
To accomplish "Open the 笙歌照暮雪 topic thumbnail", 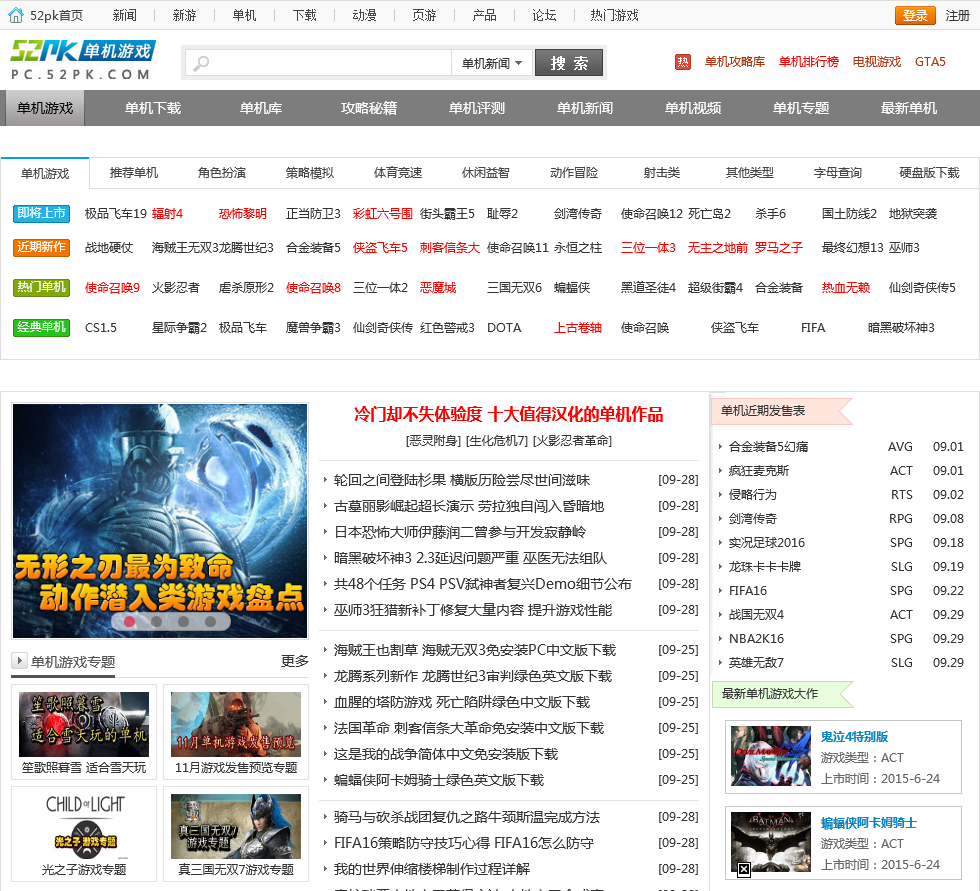I will coord(84,725).
